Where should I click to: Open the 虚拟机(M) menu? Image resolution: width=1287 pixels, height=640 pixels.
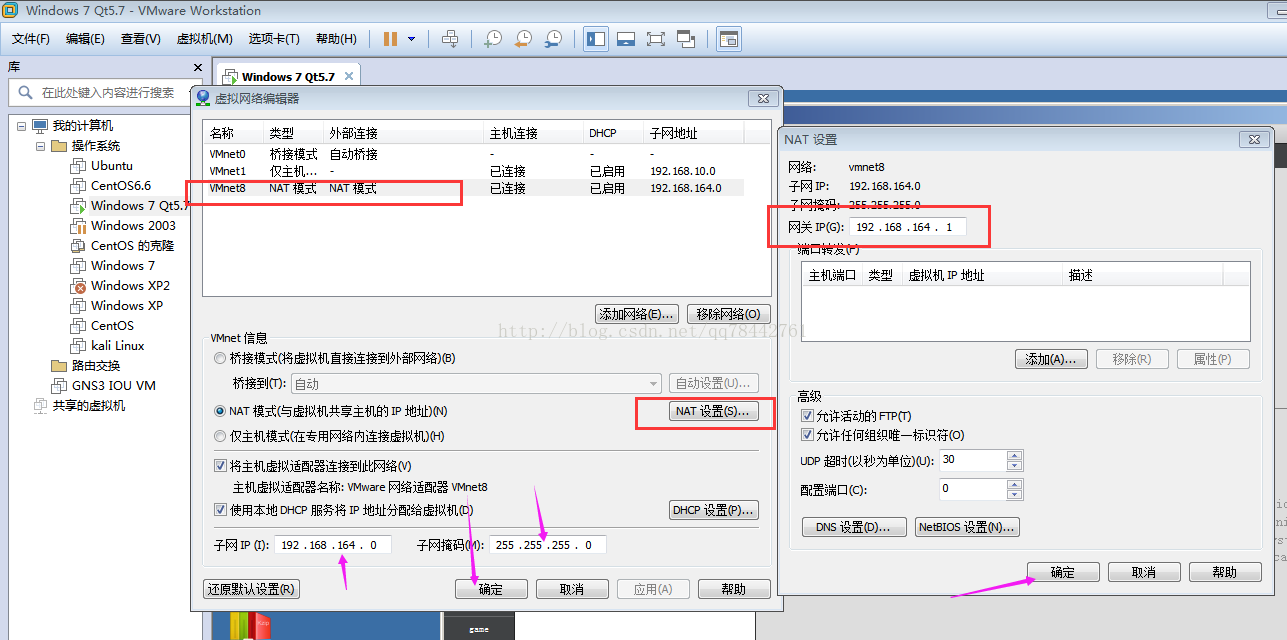pyautogui.click(x=204, y=39)
